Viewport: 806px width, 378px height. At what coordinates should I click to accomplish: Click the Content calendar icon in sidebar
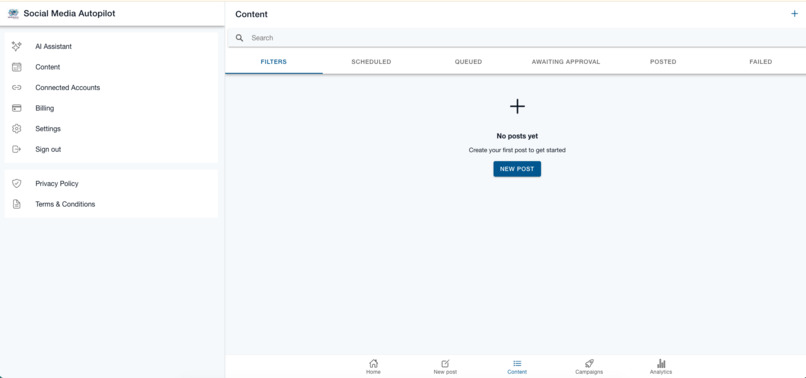click(x=16, y=67)
